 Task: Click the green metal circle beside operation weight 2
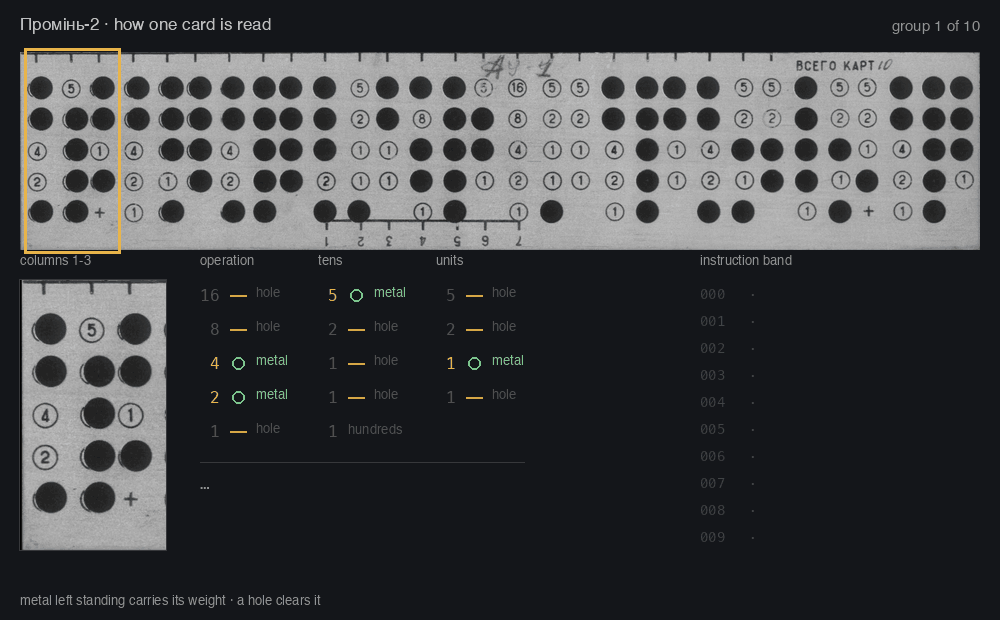click(x=238, y=397)
